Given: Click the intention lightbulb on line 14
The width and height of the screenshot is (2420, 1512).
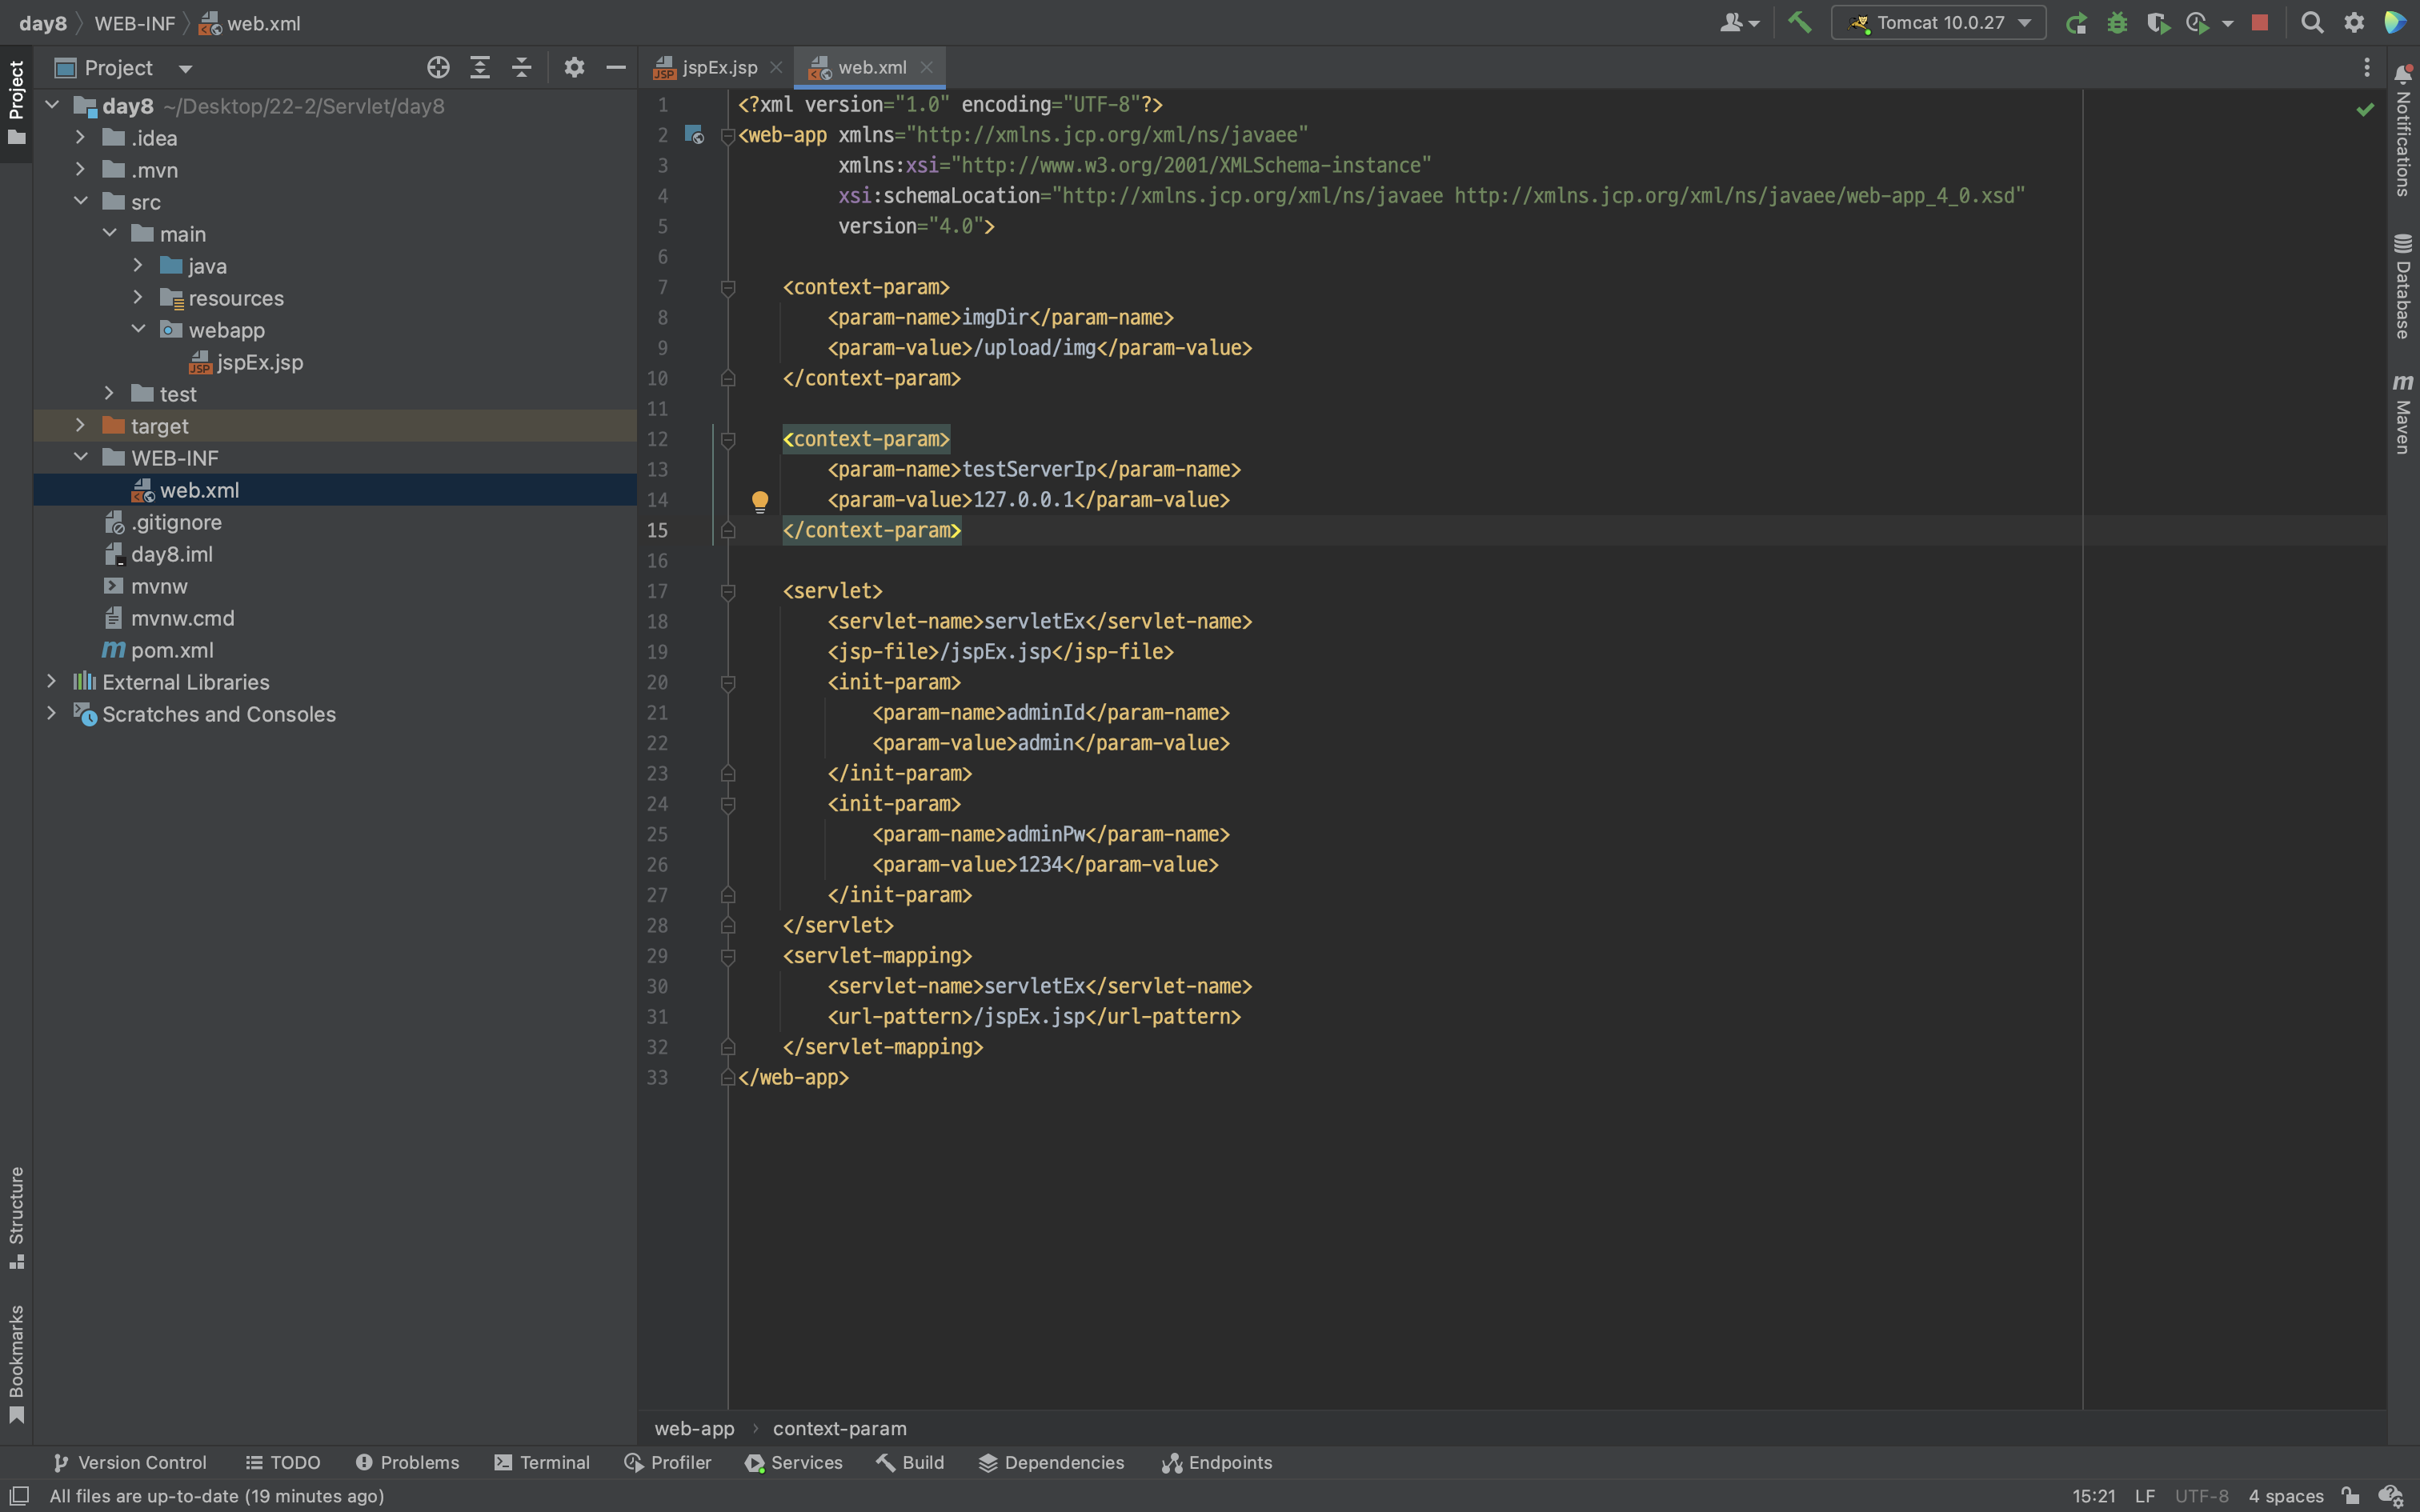Looking at the screenshot, I should [x=760, y=500].
